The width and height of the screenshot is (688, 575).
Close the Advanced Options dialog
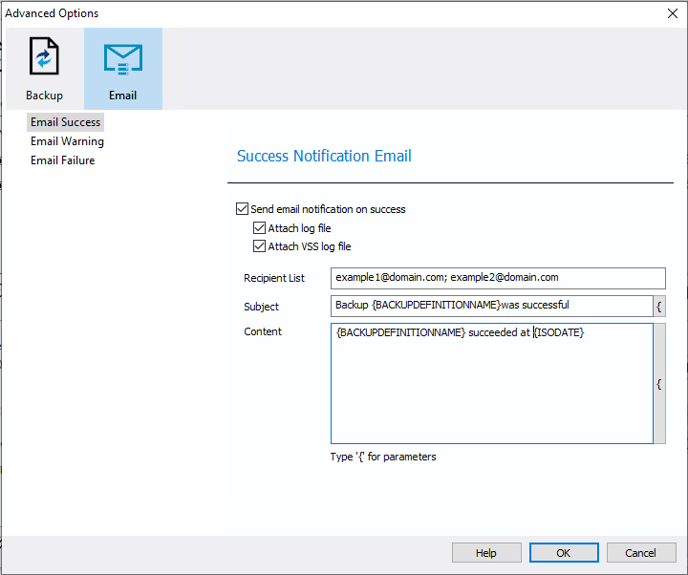tap(672, 14)
